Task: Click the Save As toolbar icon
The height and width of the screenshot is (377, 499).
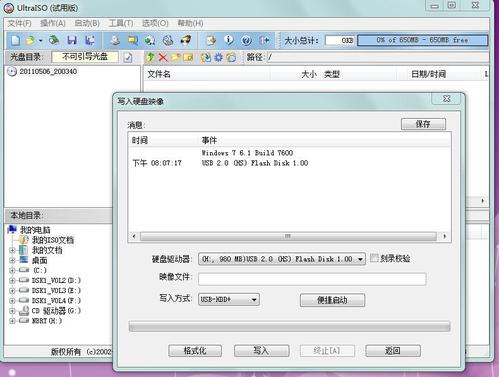Action: pos(89,40)
